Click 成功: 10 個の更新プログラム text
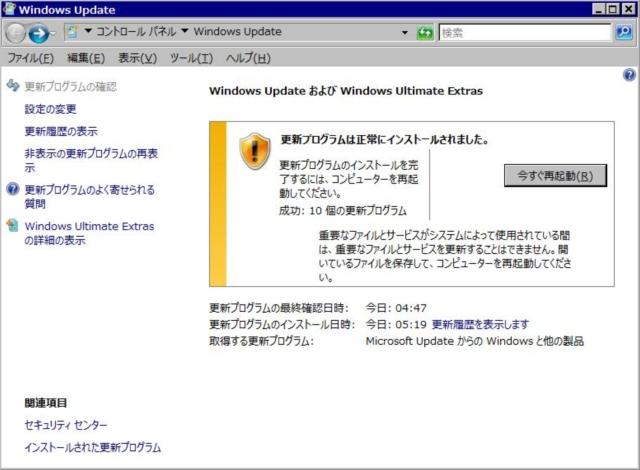This screenshot has width=640, height=470. coord(343,211)
